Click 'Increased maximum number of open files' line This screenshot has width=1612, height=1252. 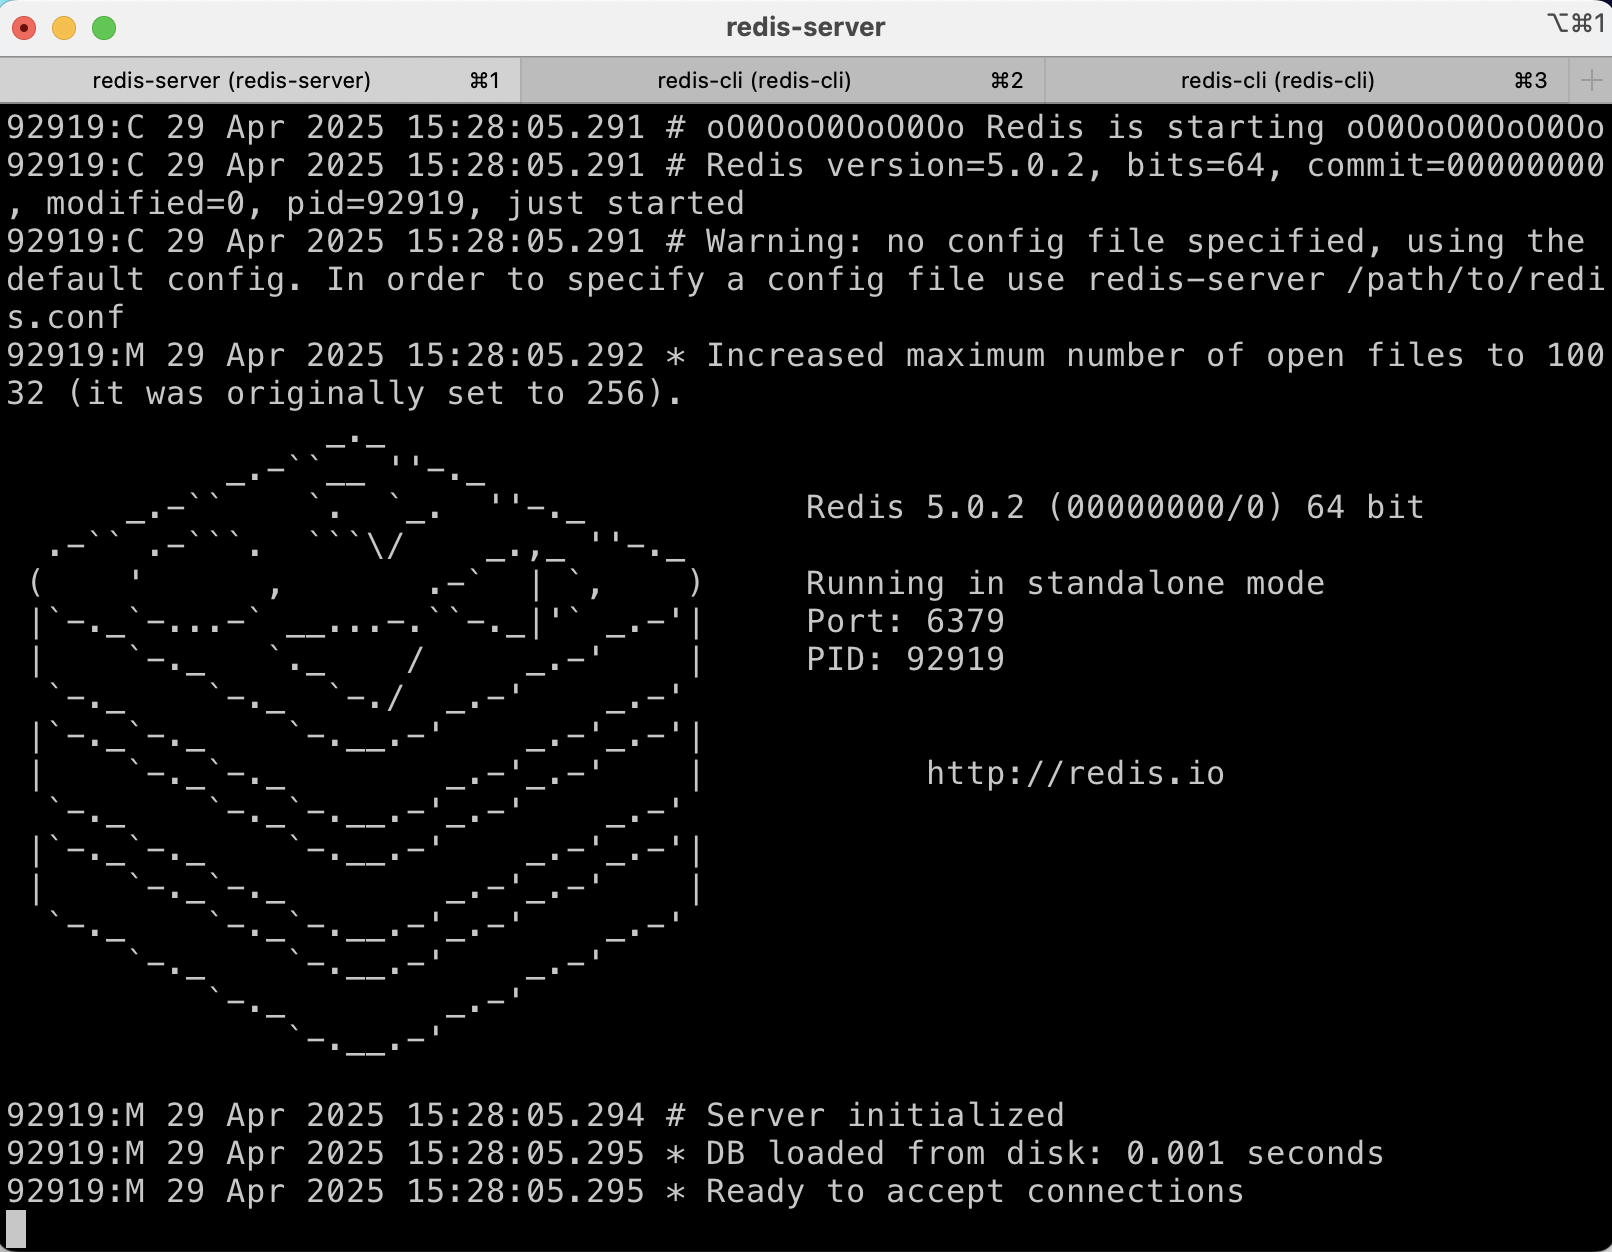[805, 355]
